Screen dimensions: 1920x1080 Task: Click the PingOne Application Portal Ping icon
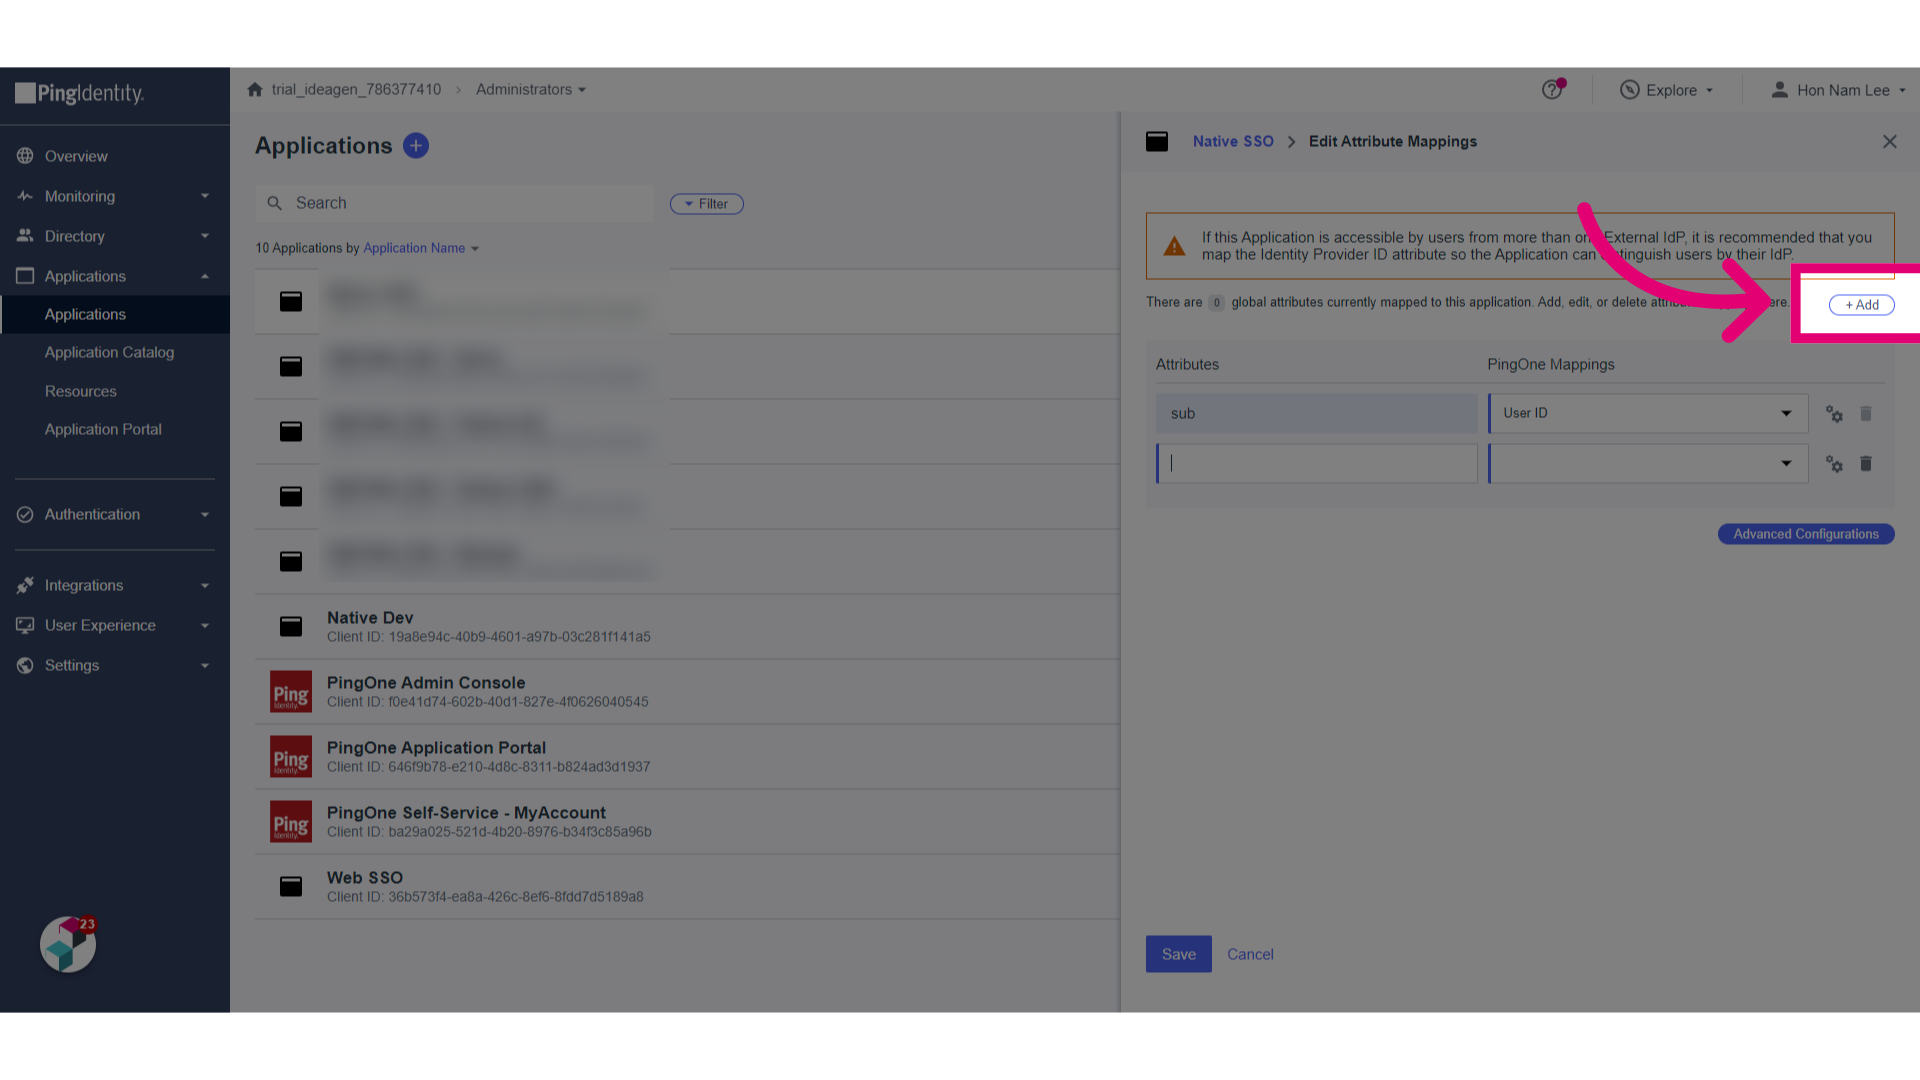click(291, 757)
